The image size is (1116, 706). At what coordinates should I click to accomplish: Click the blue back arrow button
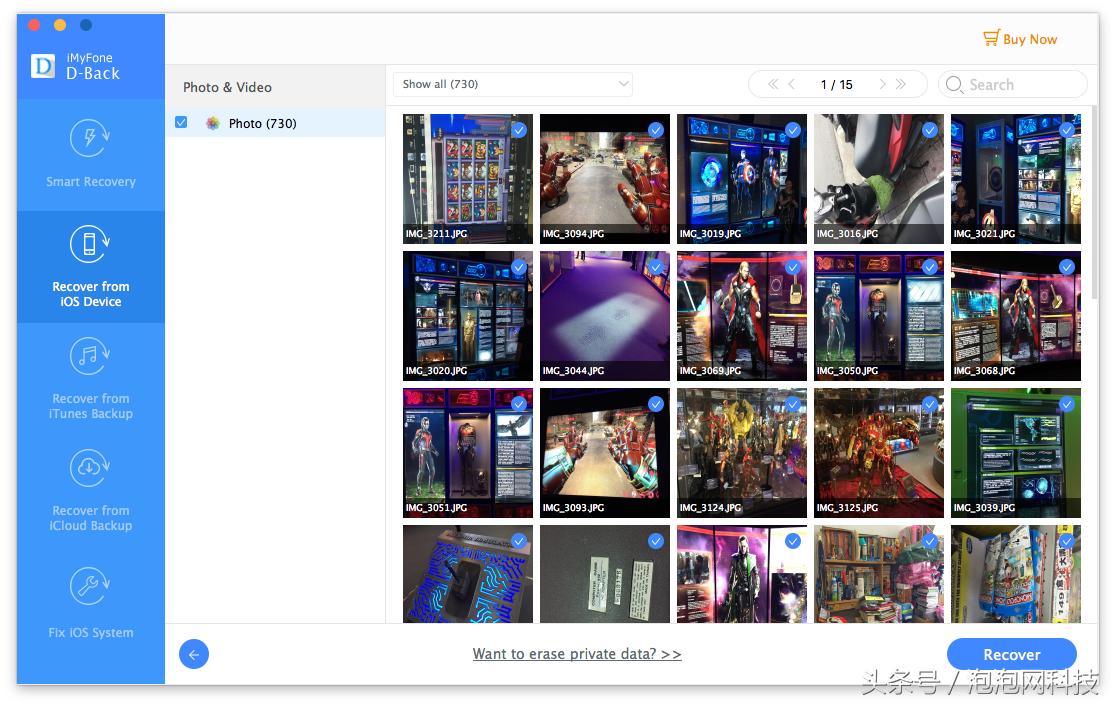point(194,655)
